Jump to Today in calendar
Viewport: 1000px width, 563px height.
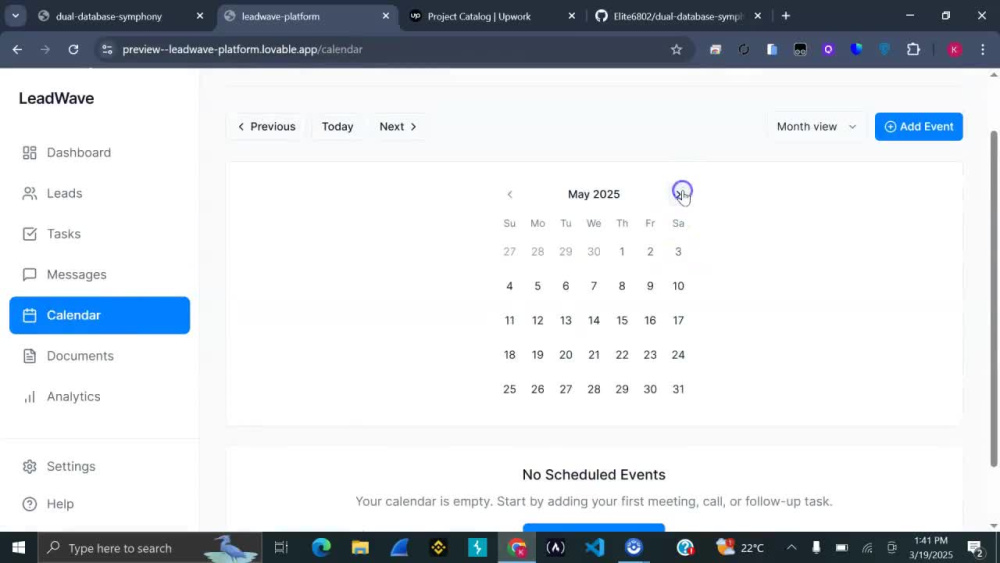pyautogui.click(x=337, y=126)
